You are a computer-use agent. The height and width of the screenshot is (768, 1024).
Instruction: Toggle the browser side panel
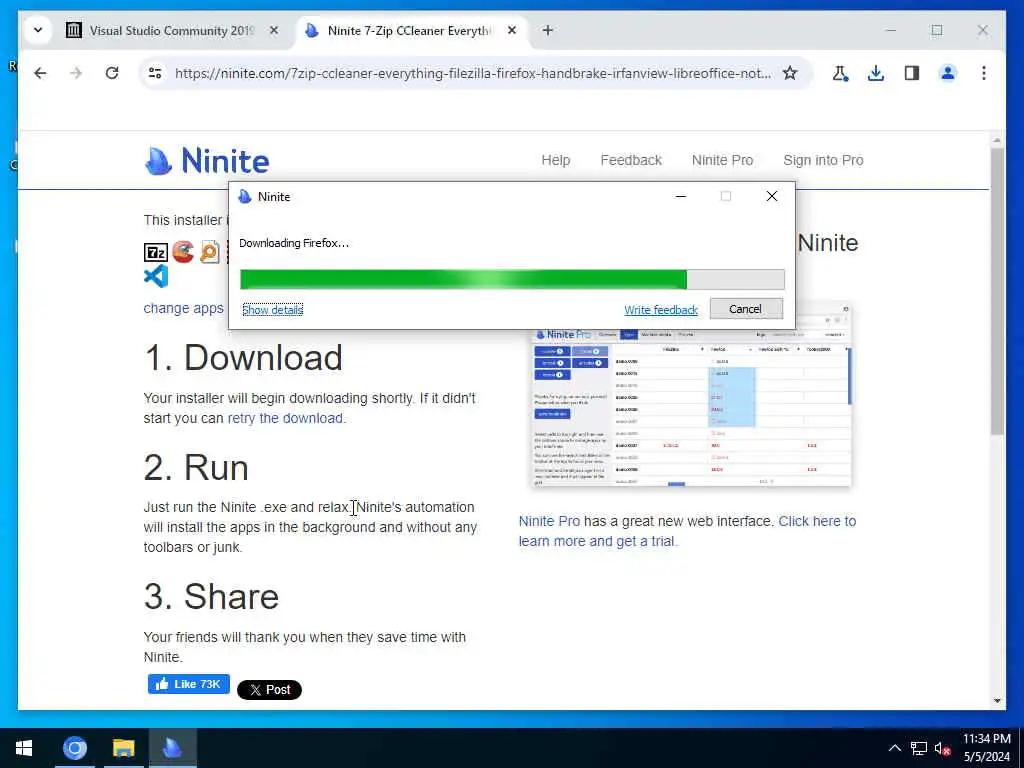(912, 73)
